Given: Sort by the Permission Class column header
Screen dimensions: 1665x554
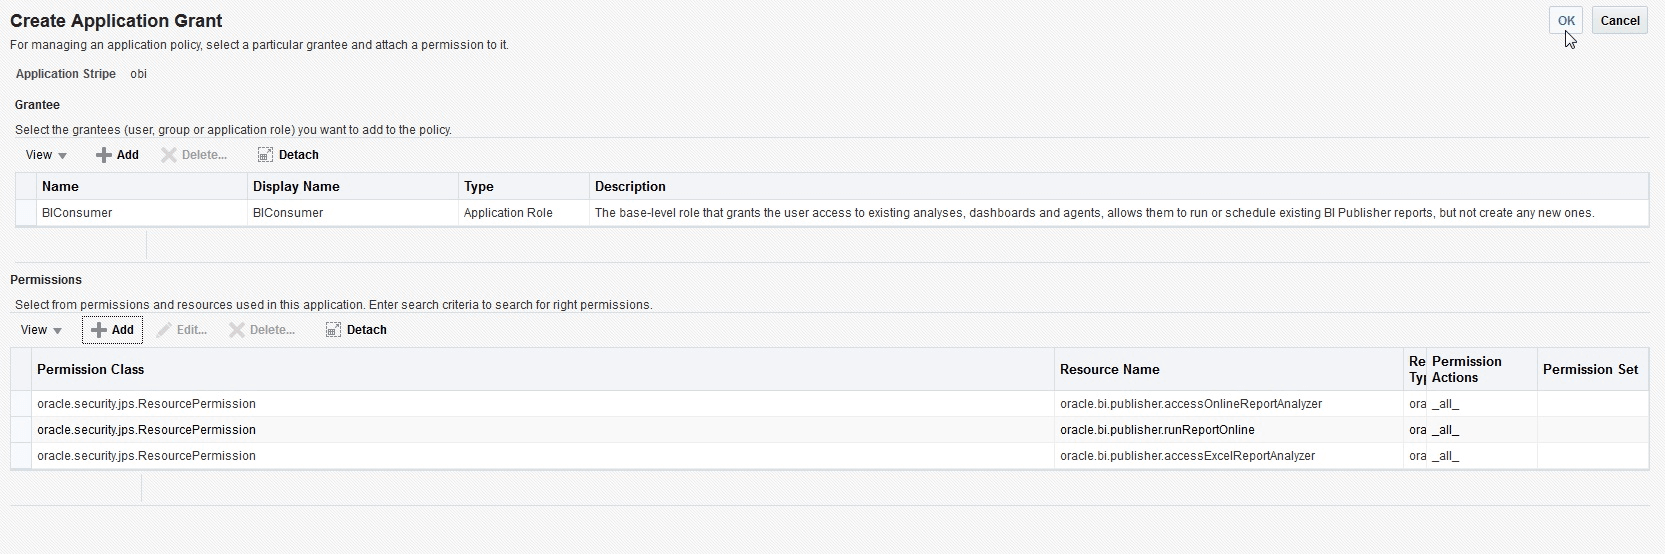Looking at the screenshot, I should pyautogui.click(x=90, y=370).
